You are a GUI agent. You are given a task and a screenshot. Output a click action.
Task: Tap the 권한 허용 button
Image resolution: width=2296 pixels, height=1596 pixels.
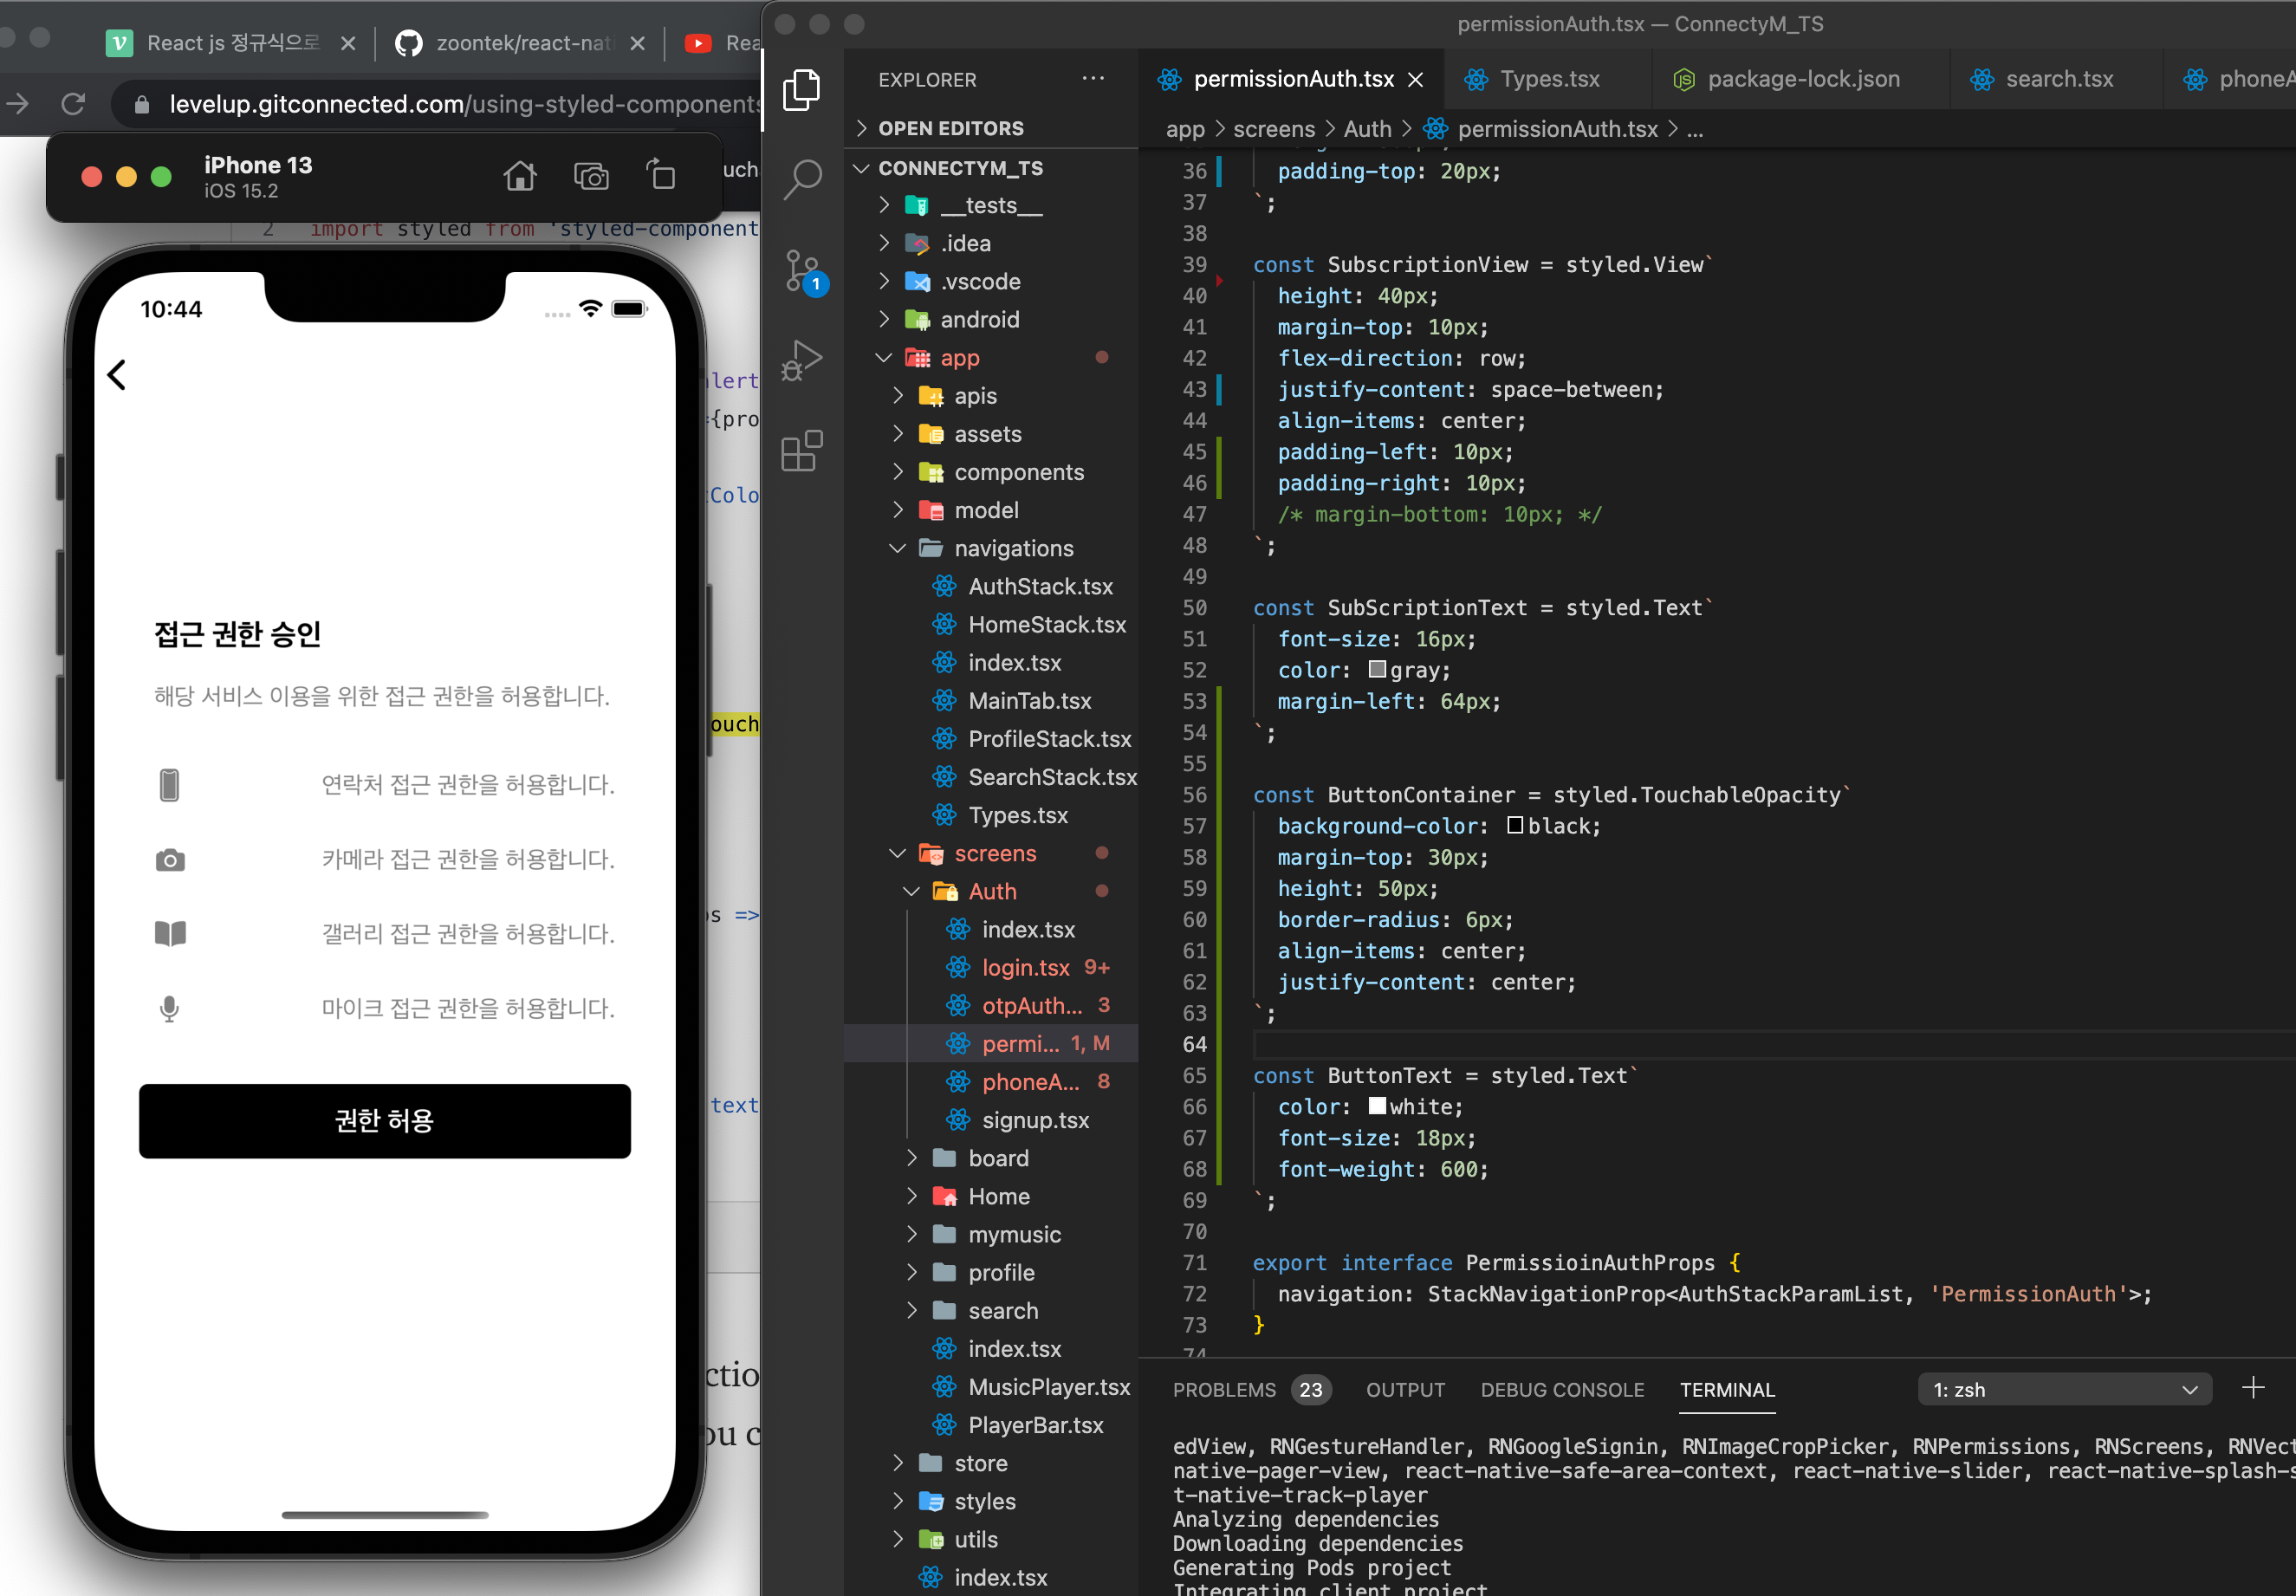384,1121
